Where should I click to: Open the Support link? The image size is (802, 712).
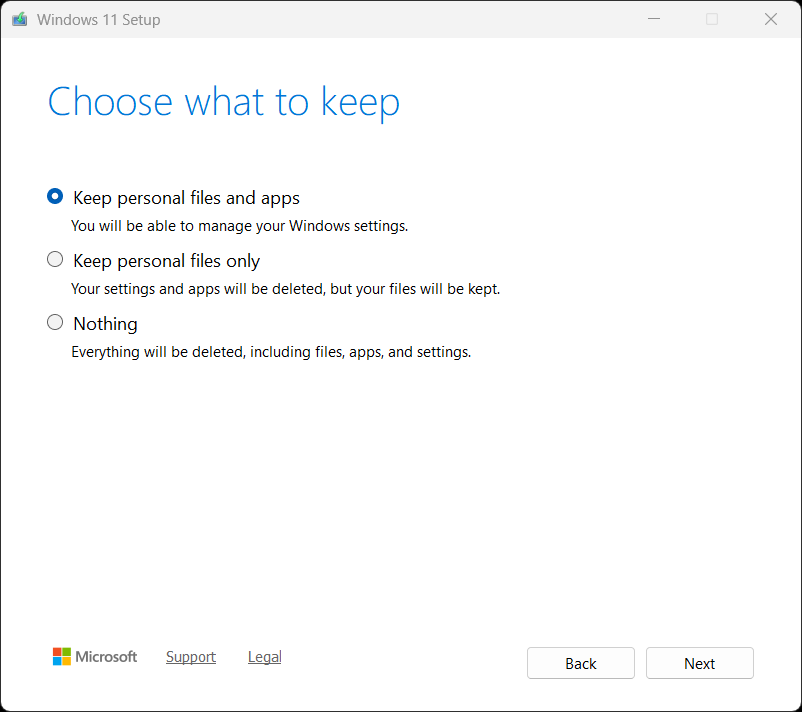(191, 657)
